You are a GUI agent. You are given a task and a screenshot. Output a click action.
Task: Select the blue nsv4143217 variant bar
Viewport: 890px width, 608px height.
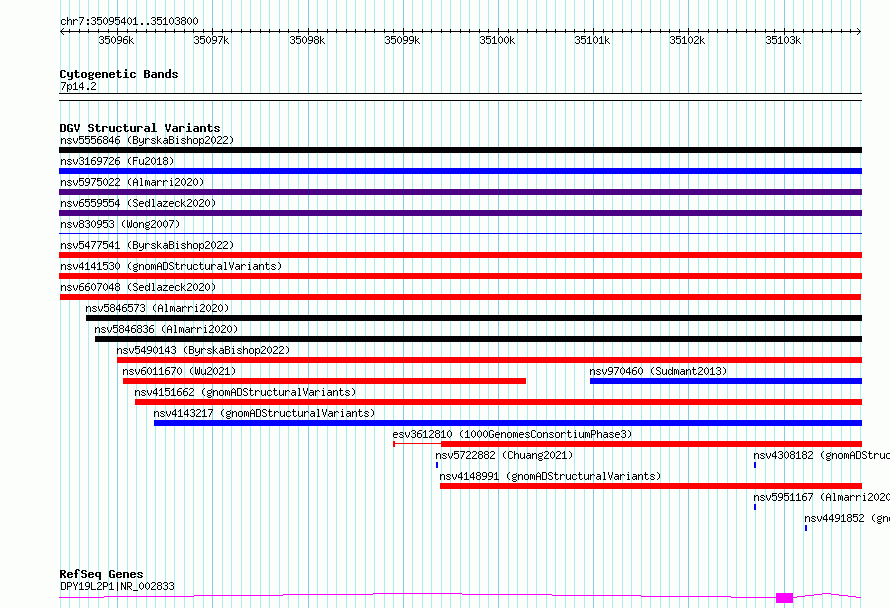pyautogui.click(x=508, y=423)
